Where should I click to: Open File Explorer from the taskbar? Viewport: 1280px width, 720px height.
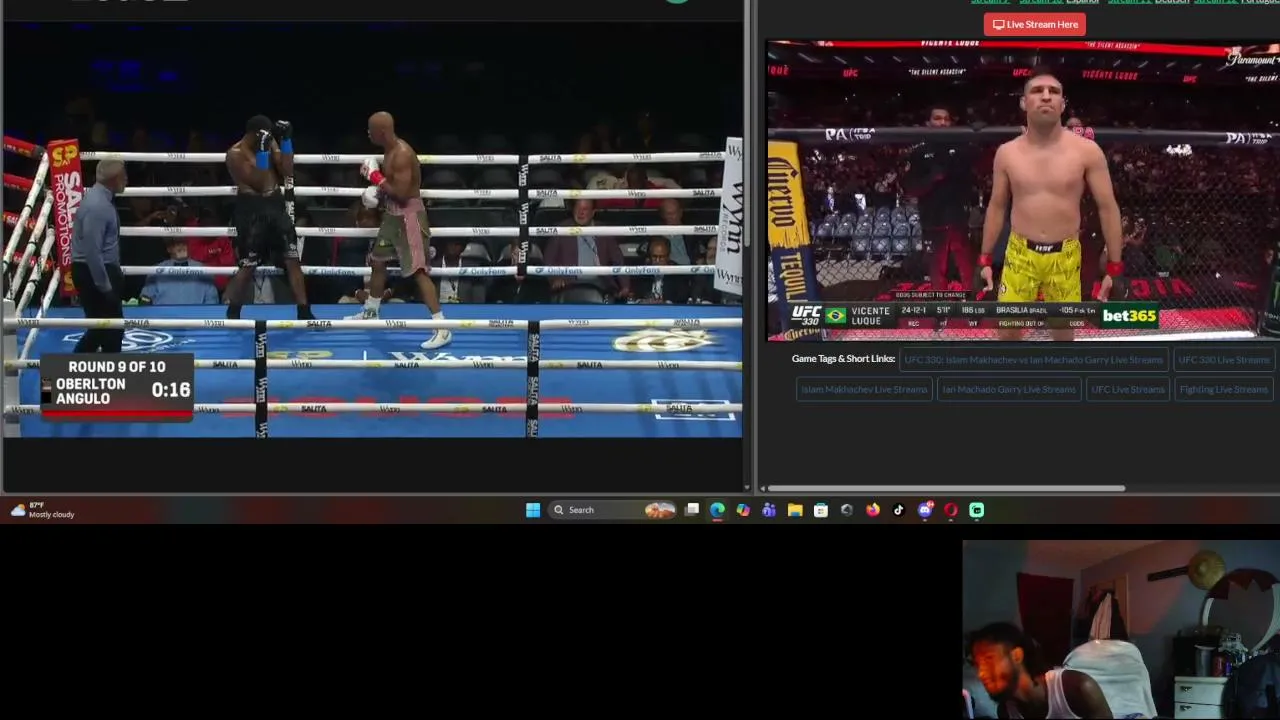tap(795, 510)
